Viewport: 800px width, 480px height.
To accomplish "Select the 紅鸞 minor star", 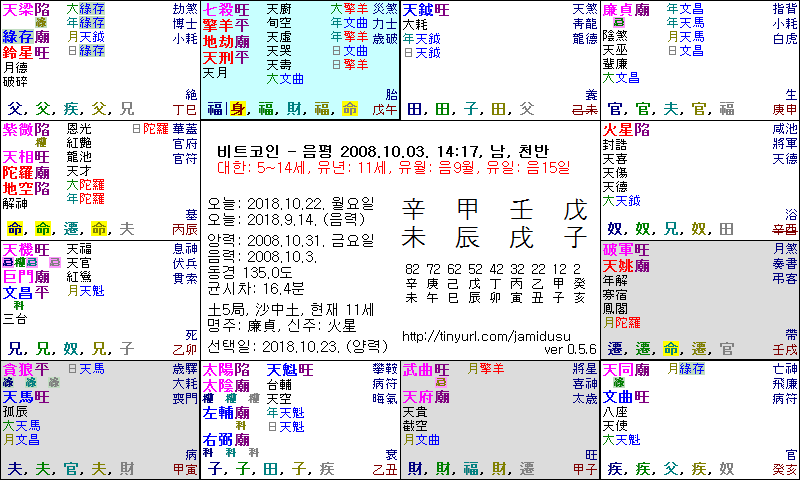I will click(79, 276).
